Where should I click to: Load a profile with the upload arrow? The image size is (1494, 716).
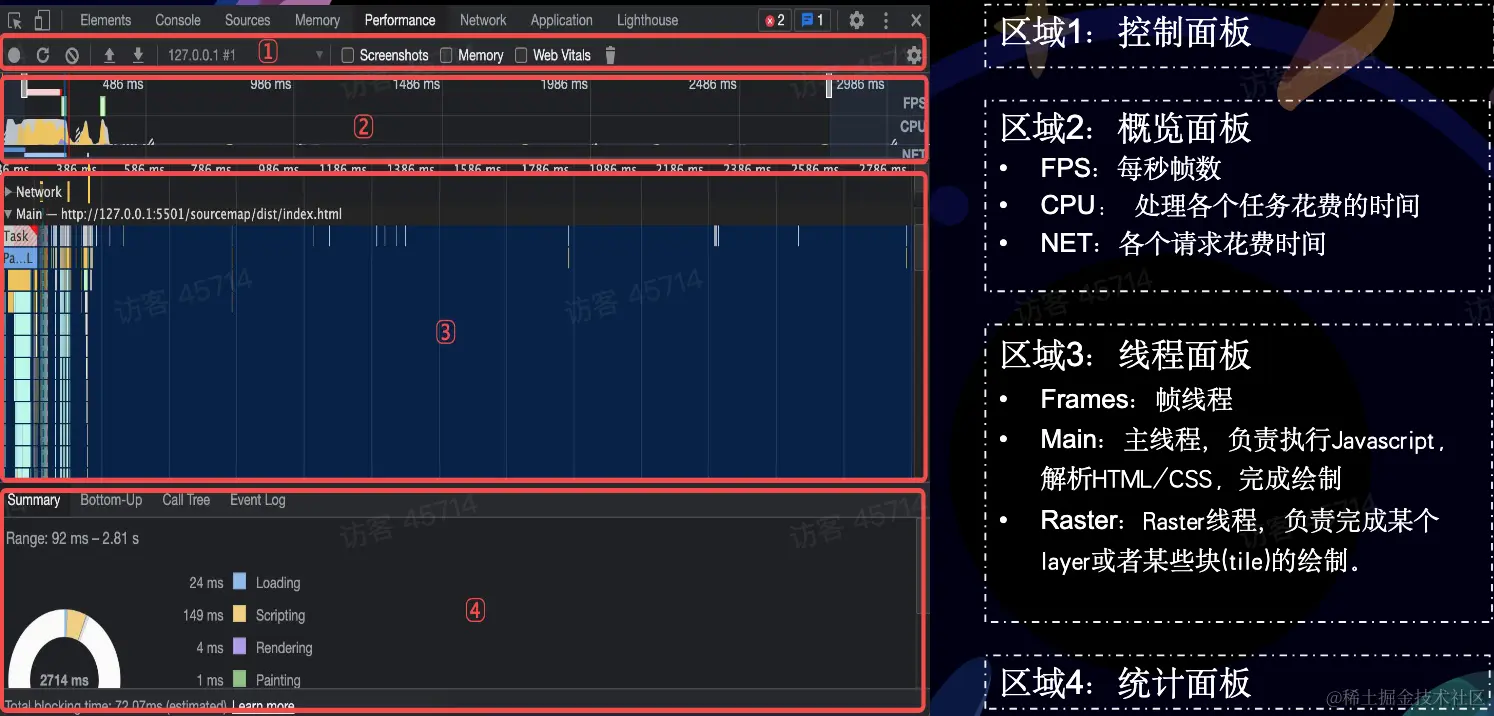coord(109,55)
